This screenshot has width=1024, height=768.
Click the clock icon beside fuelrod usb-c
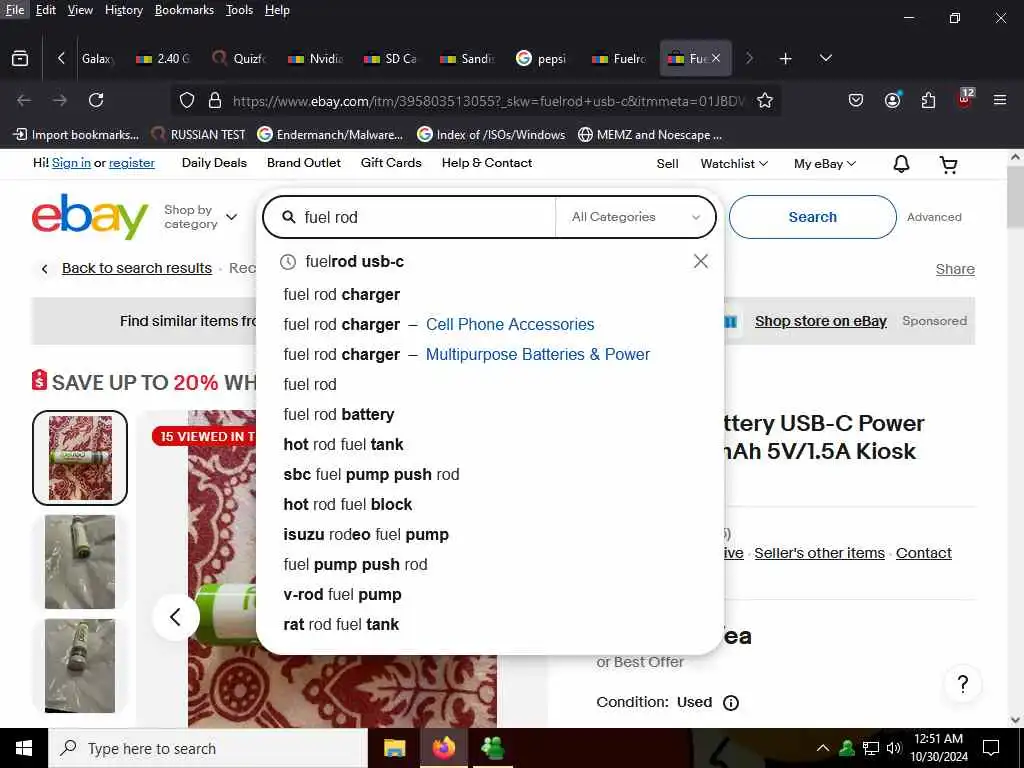288,262
